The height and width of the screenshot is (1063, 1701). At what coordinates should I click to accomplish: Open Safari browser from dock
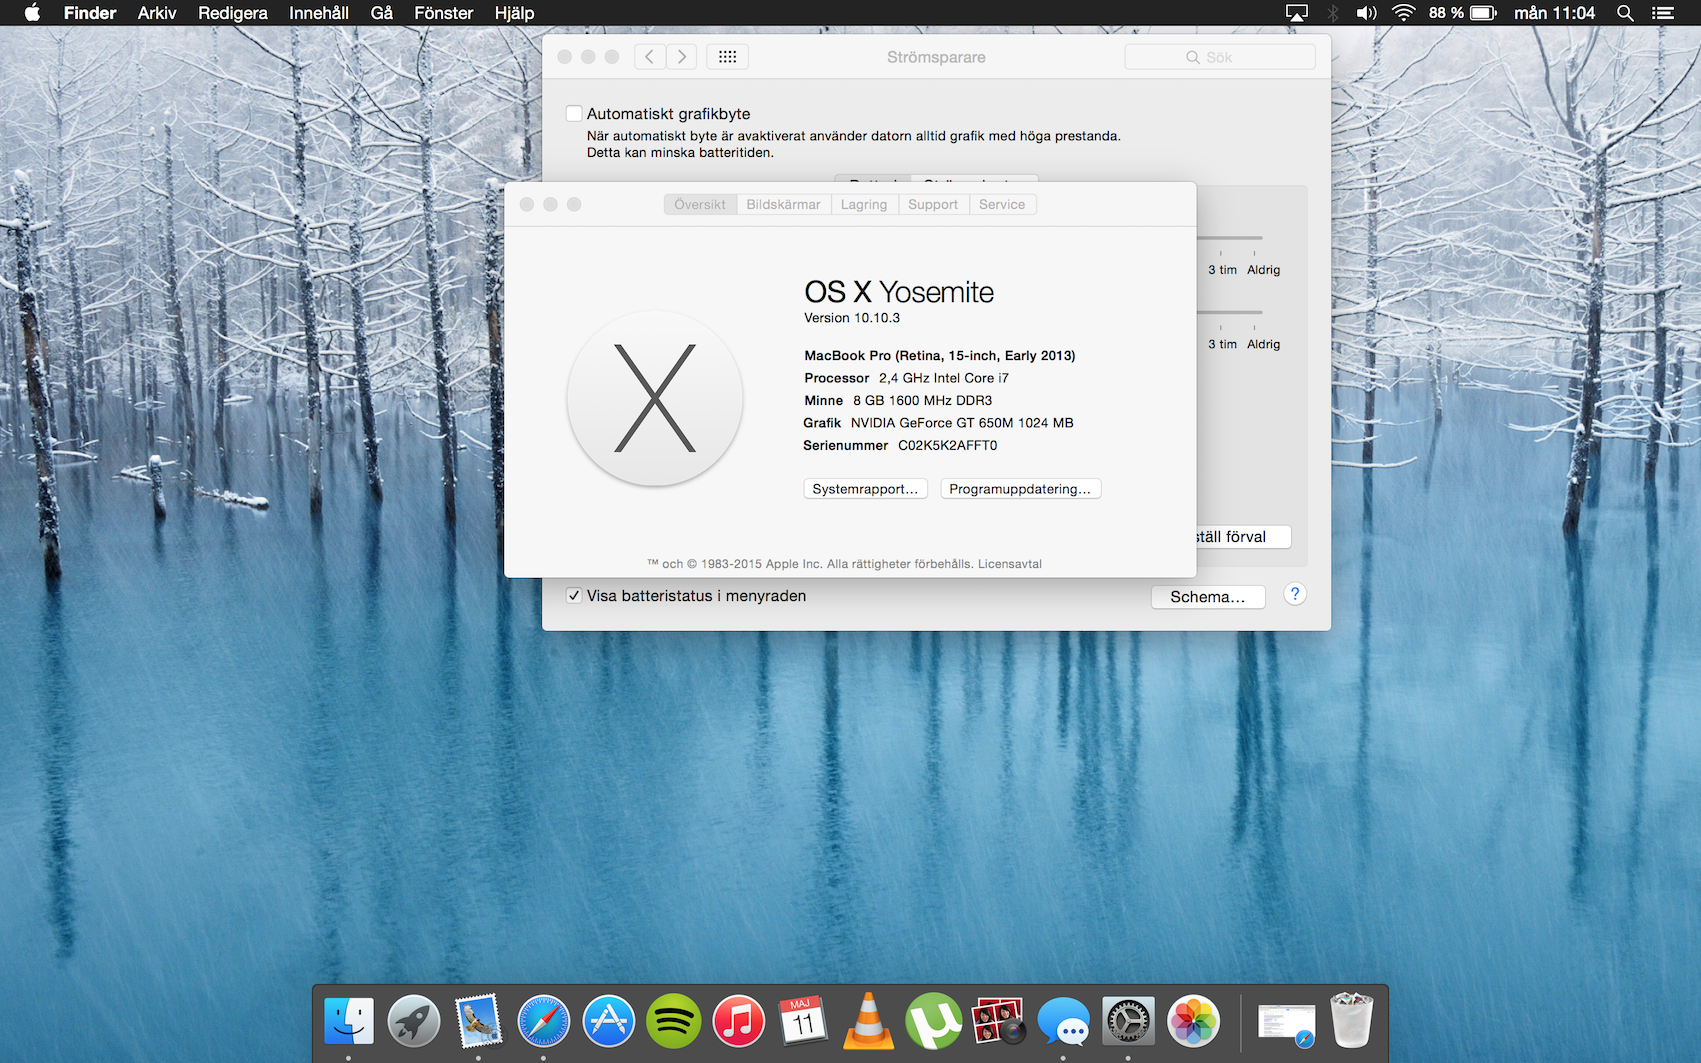543,1021
